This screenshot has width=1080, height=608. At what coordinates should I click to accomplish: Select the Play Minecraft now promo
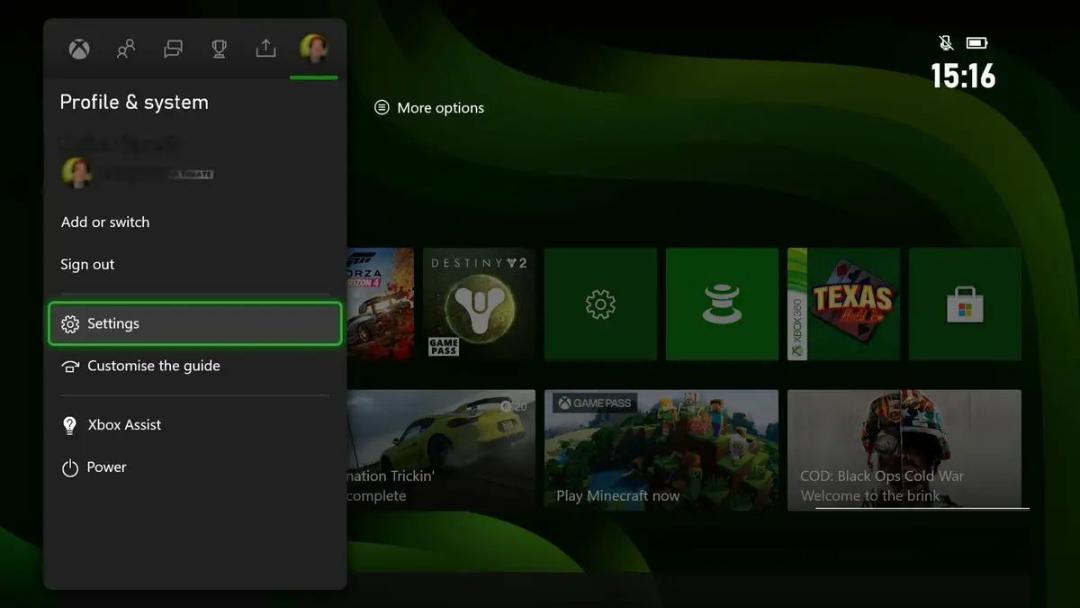(661, 450)
